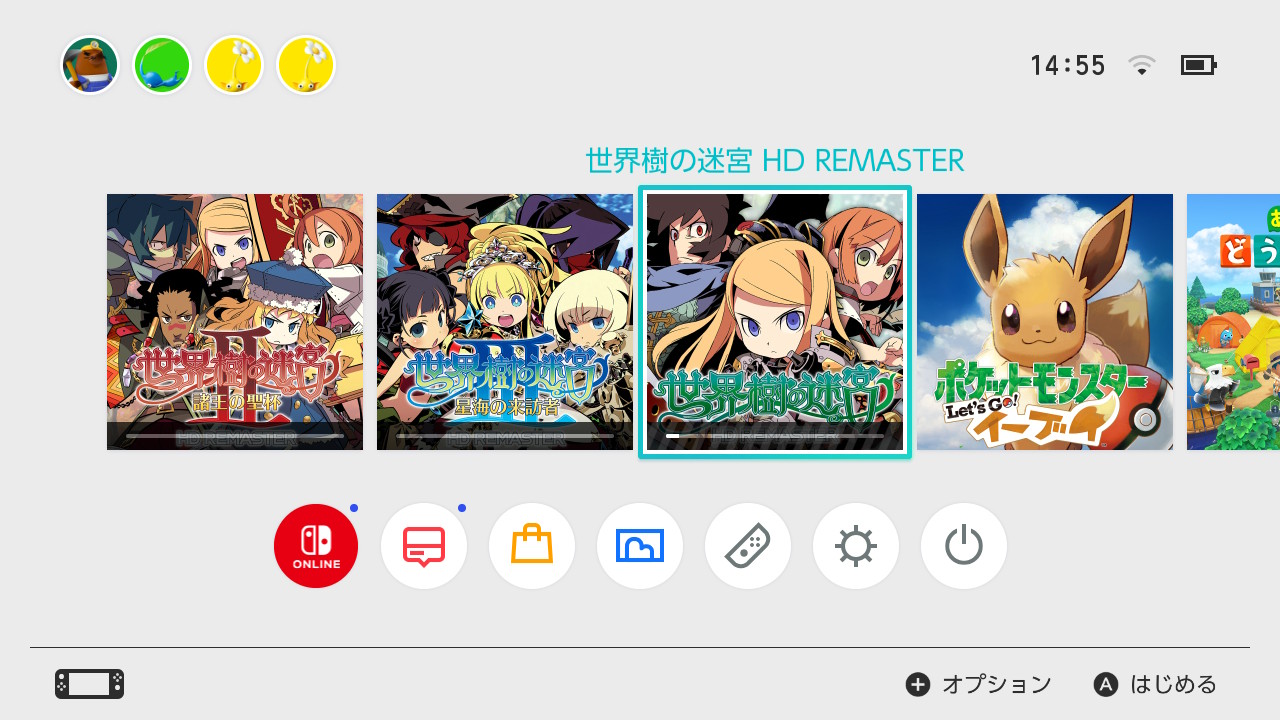This screenshot has width=1280, height=720.
Task: Select the green snail user avatar
Action: pyautogui.click(x=162, y=65)
